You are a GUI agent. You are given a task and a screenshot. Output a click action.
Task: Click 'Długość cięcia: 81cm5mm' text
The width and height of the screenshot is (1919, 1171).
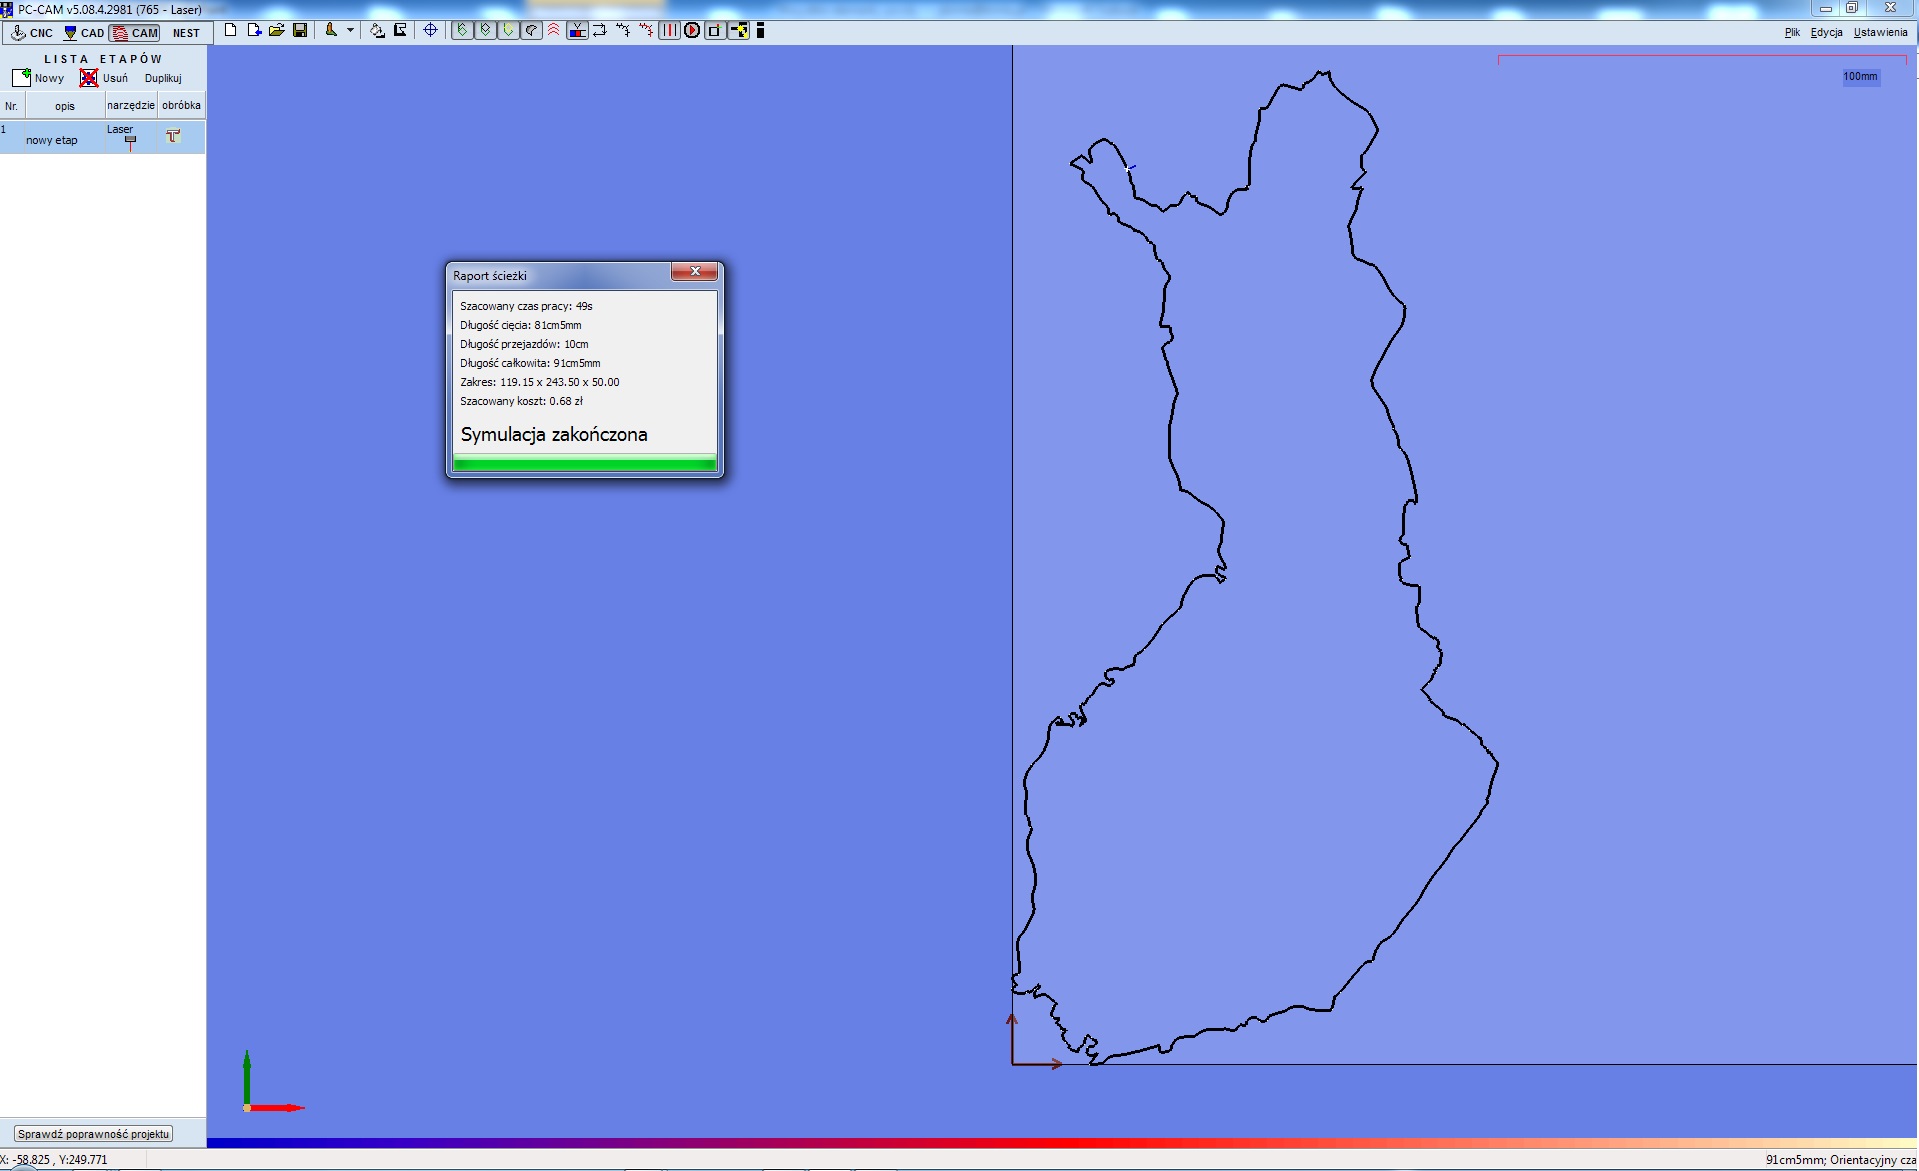point(520,325)
